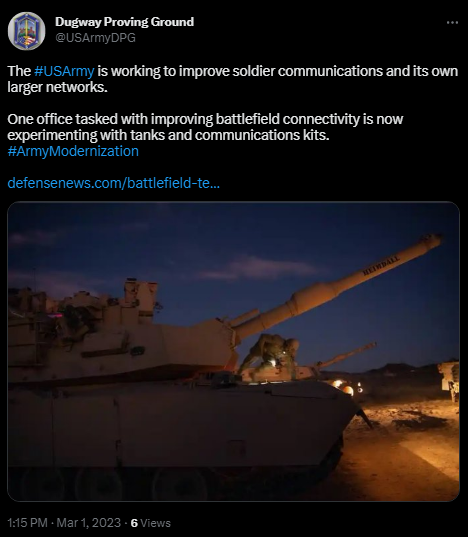The height and width of the screenshot is (537, 468).
Task: Click the Dugway Proving Ground profile avatar
Action: tap(26, 31)
